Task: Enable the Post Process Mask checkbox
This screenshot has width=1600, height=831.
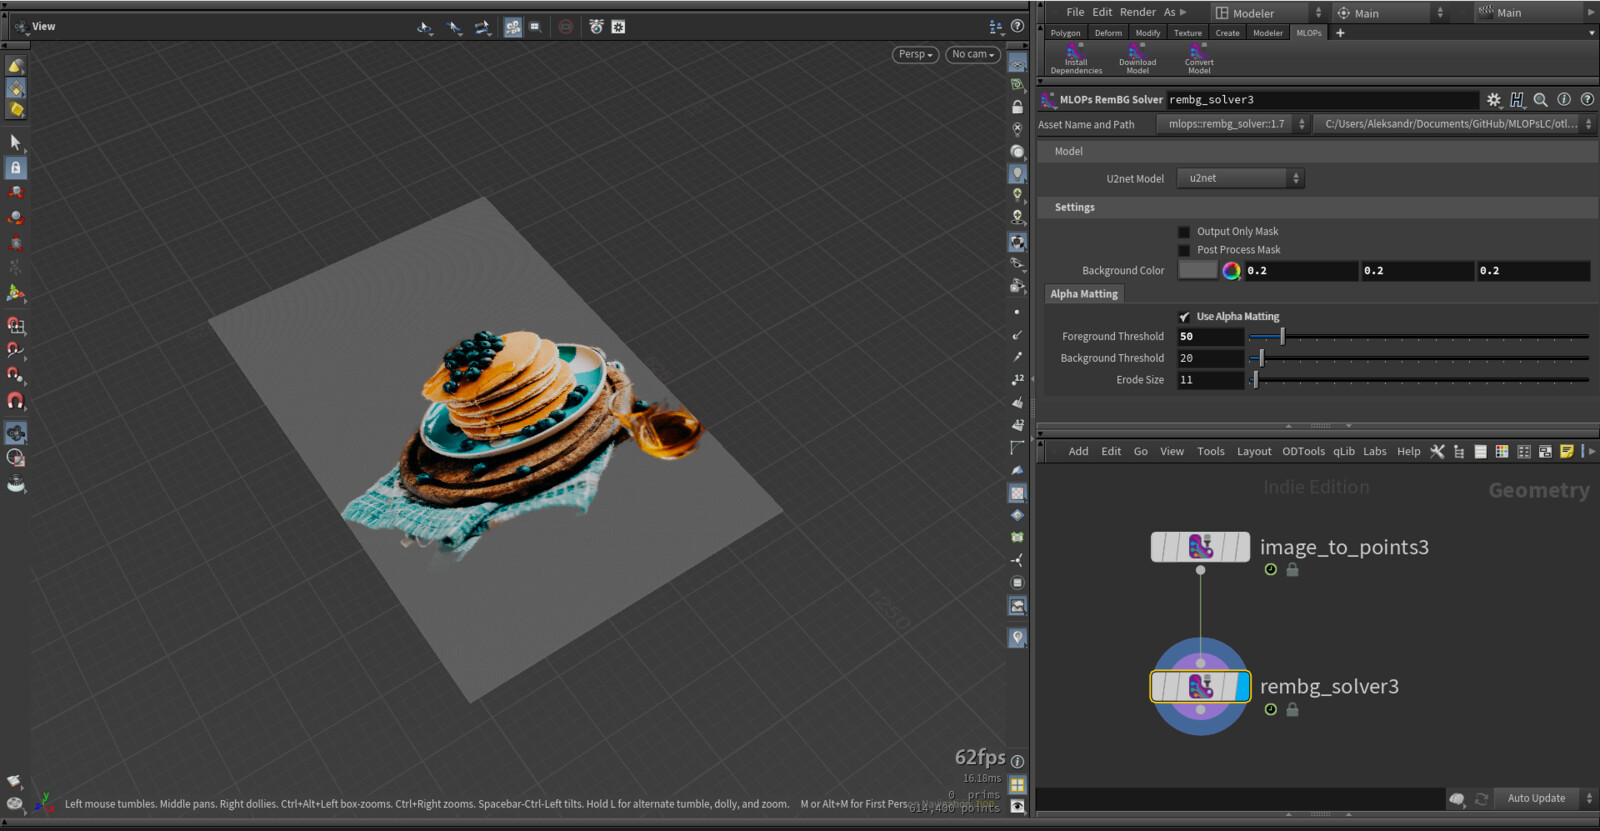Action: click(1184, 251)
